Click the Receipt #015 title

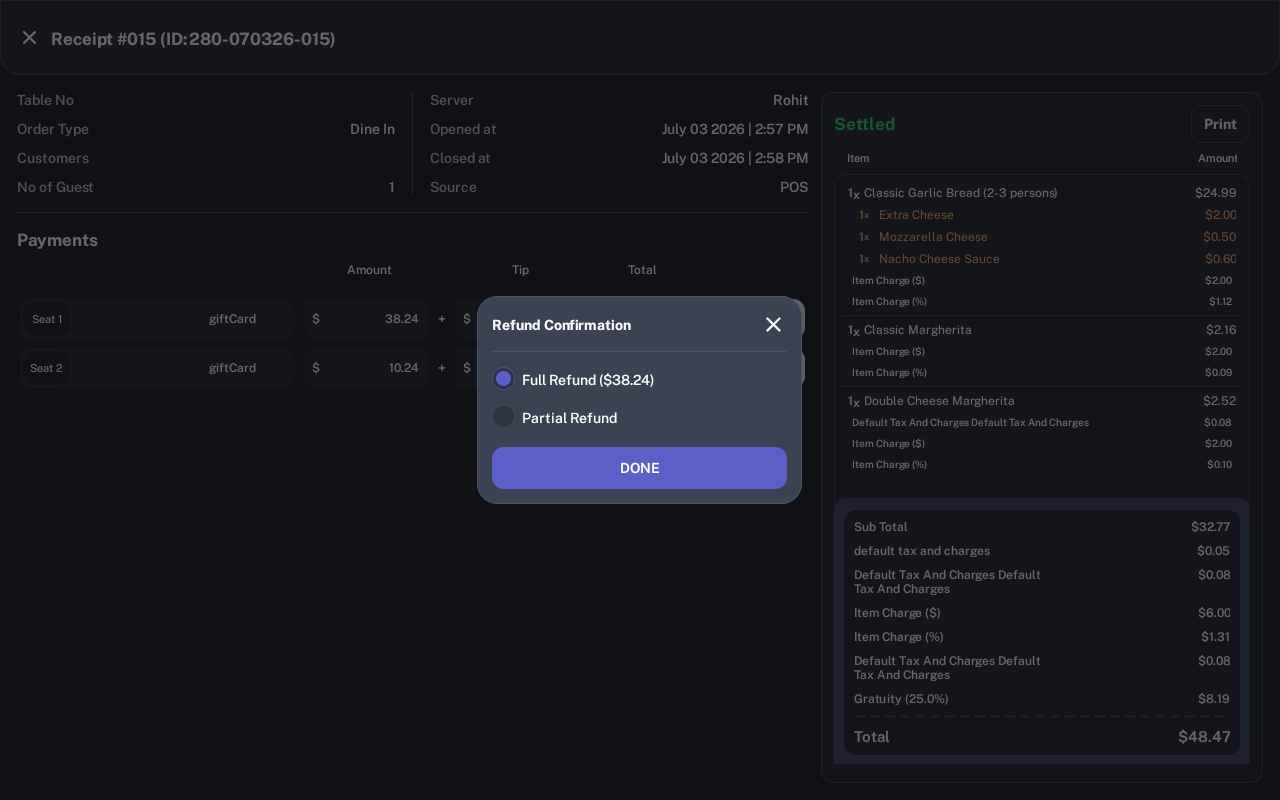(193, 39)
